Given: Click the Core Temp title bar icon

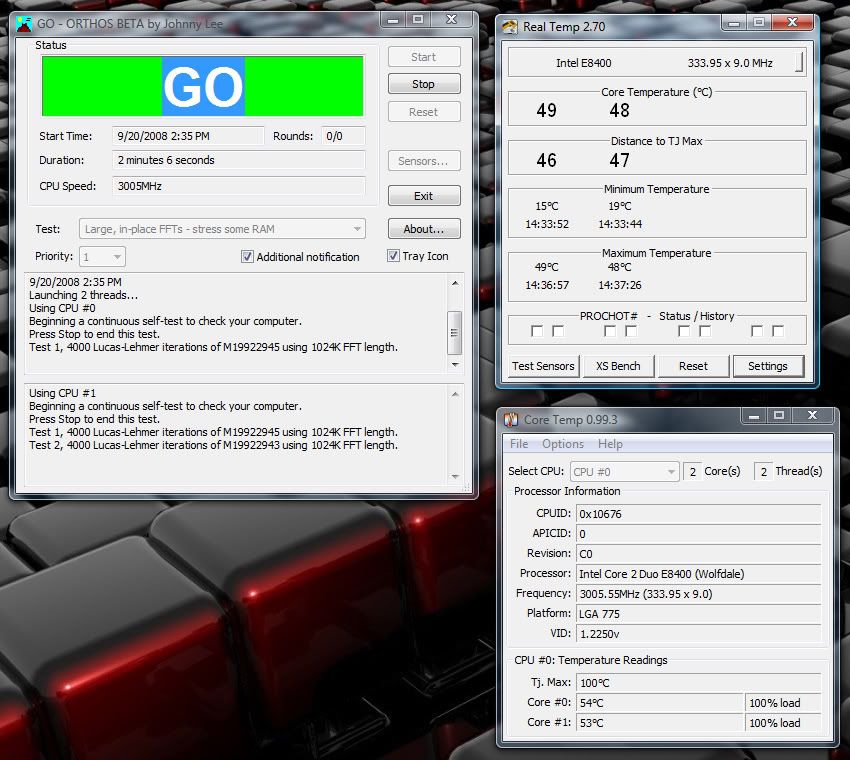Looking at the screenshot, I should [510, 420].
